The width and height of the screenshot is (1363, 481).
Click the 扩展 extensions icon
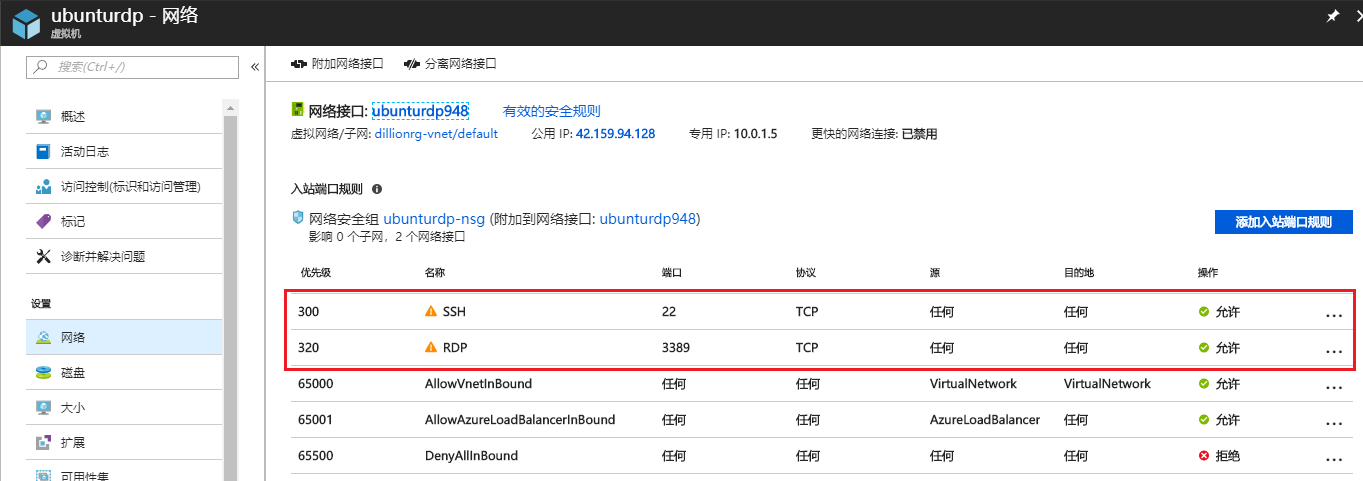click(43, 443)
